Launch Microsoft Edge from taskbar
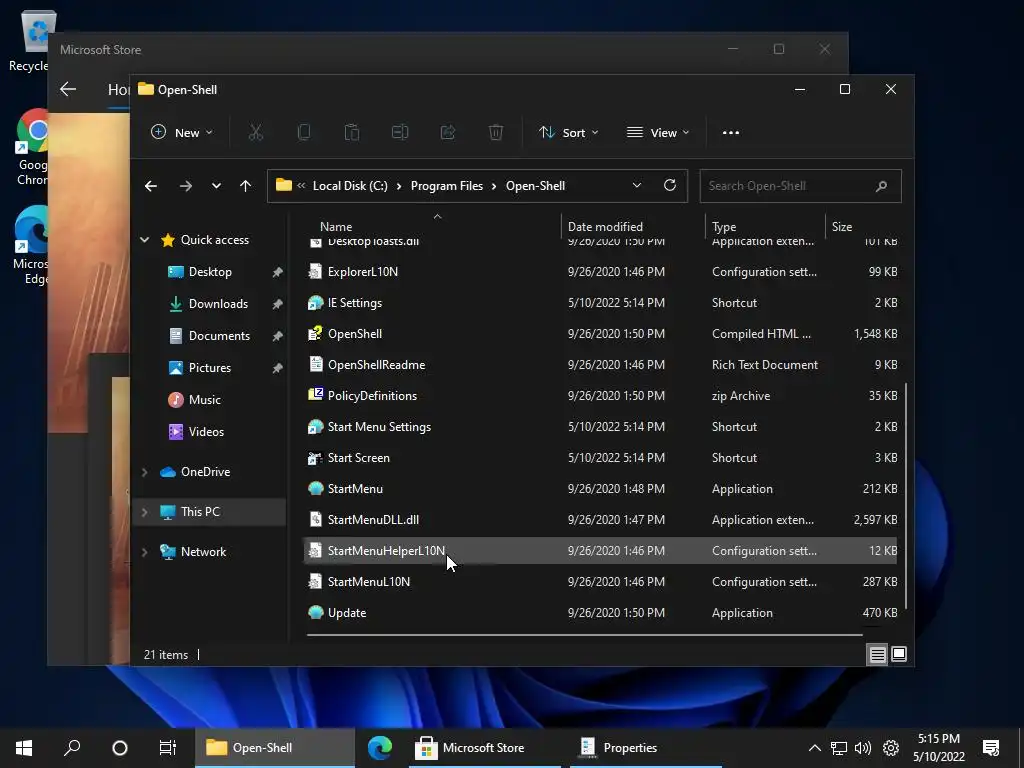This screenshot has width=1024, height=768. (379, 748)
